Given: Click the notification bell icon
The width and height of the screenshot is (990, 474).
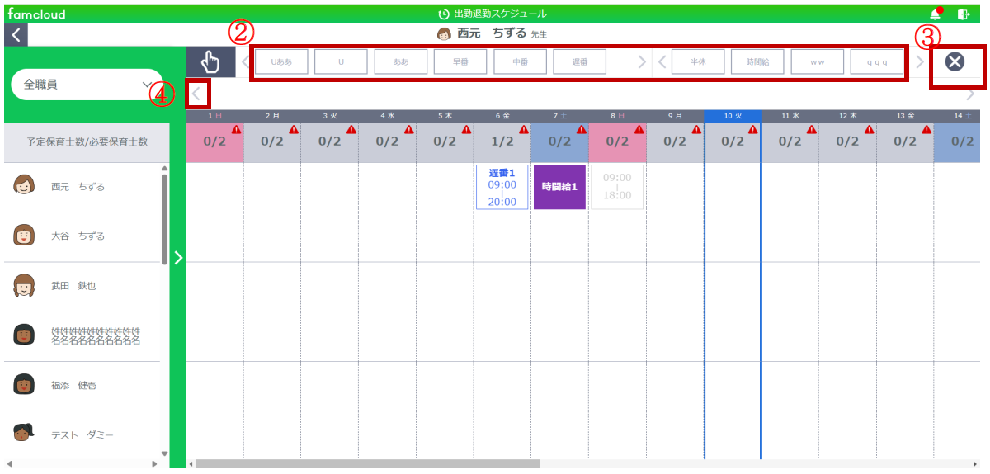Looking at the screenshot, I should click(936, 14).
